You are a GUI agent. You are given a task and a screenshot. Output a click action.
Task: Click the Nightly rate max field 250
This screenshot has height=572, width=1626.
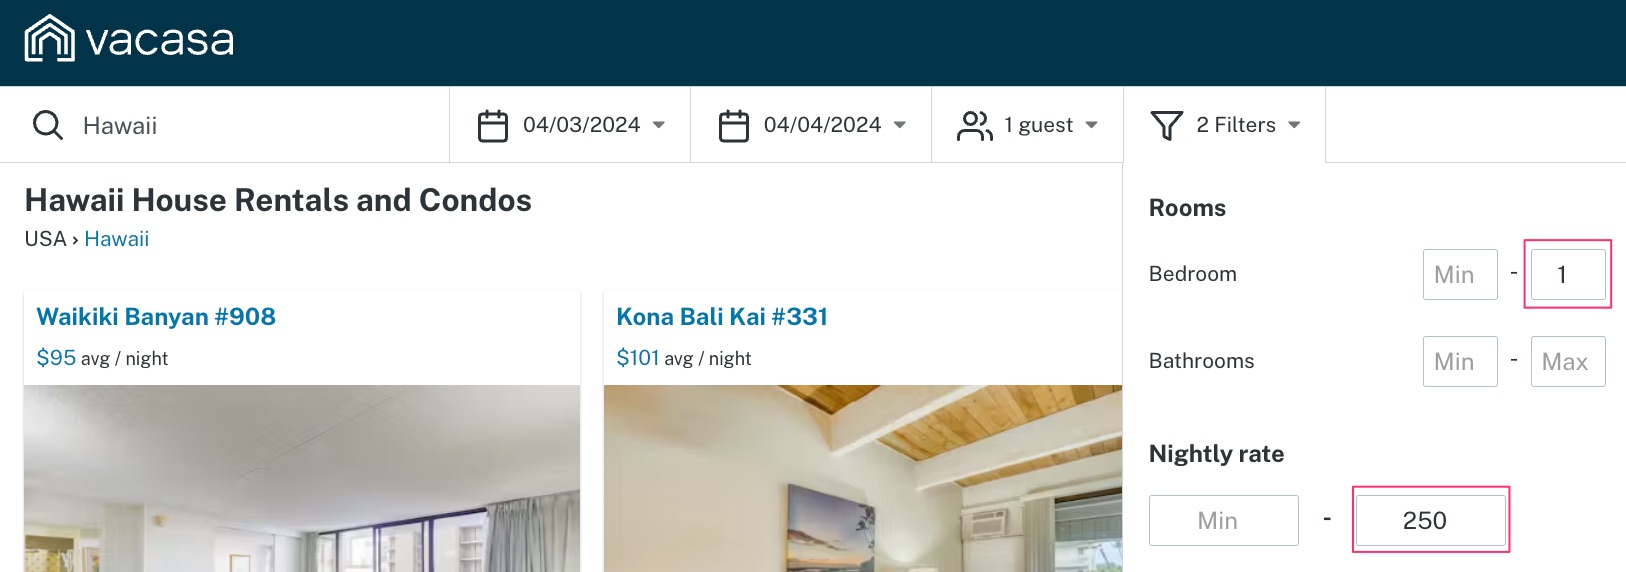(x=1431, y=520)
